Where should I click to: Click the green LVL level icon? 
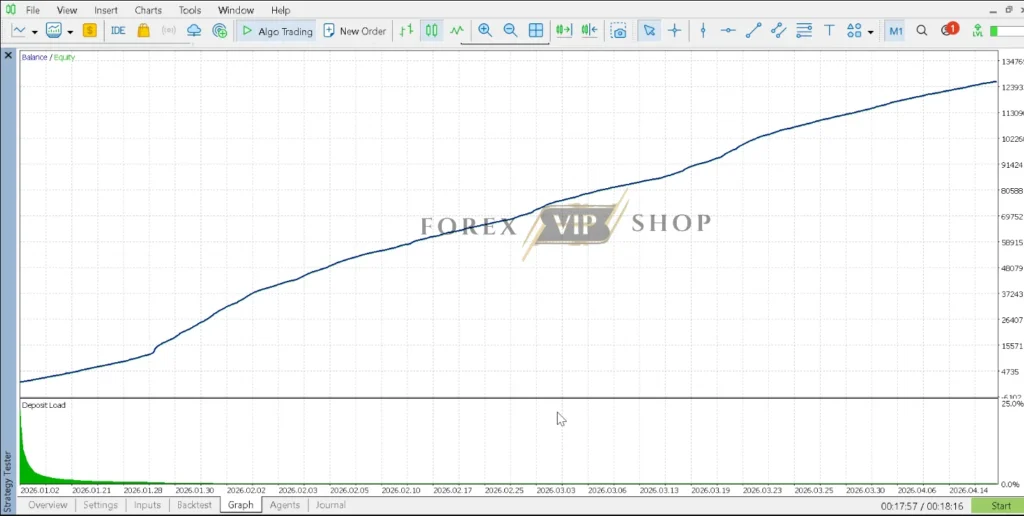[977, 31]
